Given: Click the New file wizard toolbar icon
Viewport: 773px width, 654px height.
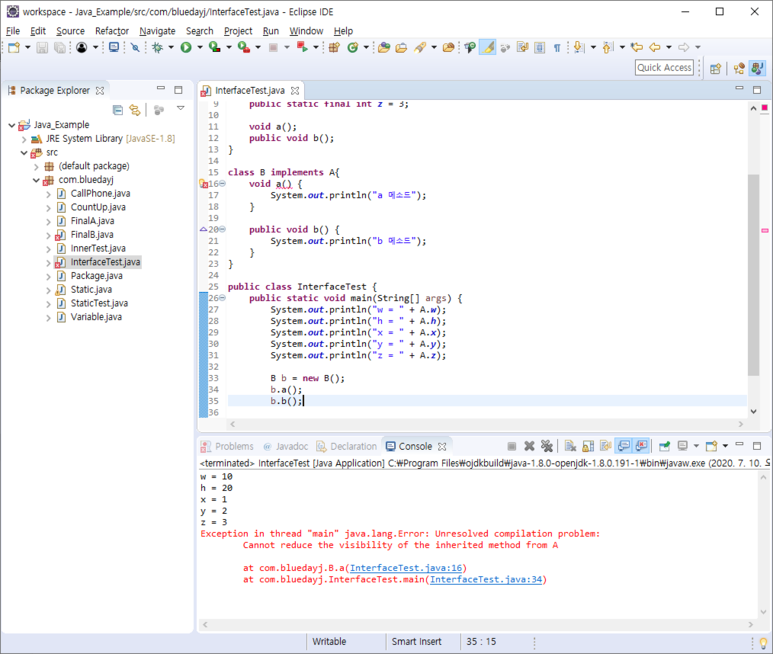Looking at the screenshot, I should point(14,47).
